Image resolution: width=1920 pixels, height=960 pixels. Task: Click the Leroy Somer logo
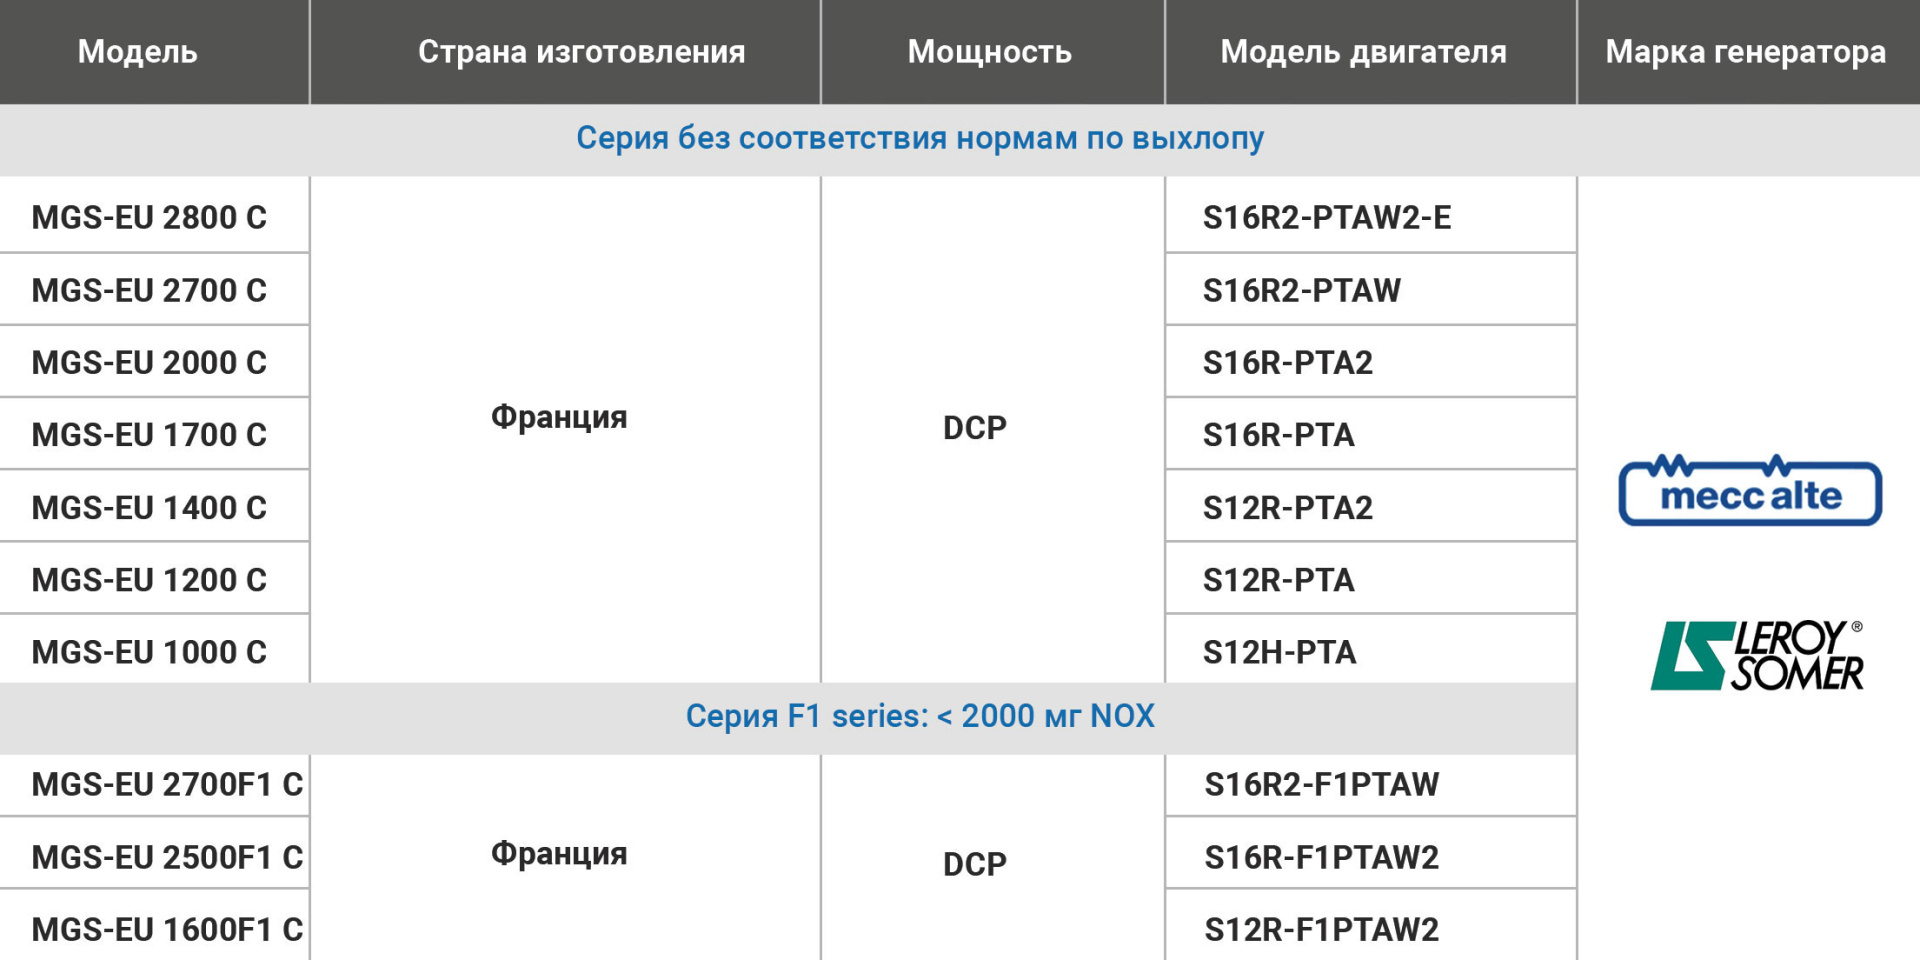pos(1757,656)
